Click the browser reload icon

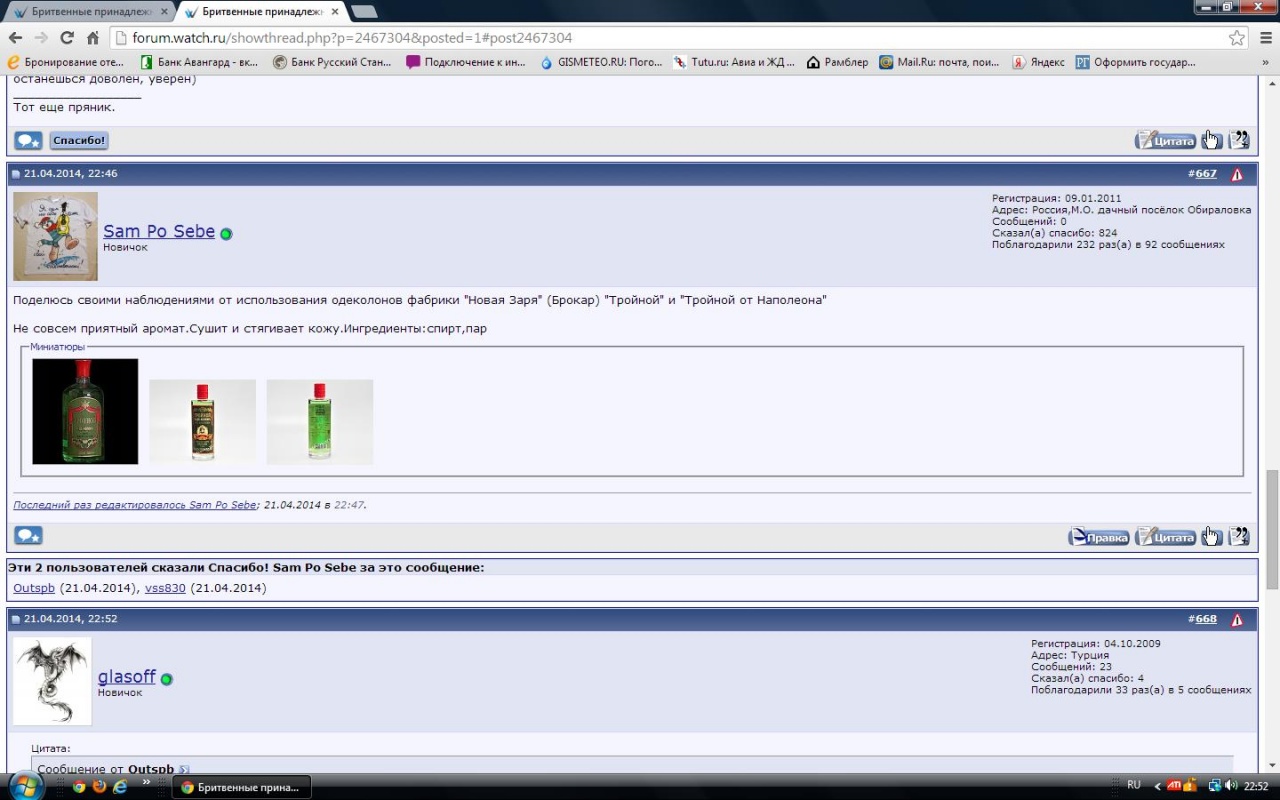click(x=67, y=38)
